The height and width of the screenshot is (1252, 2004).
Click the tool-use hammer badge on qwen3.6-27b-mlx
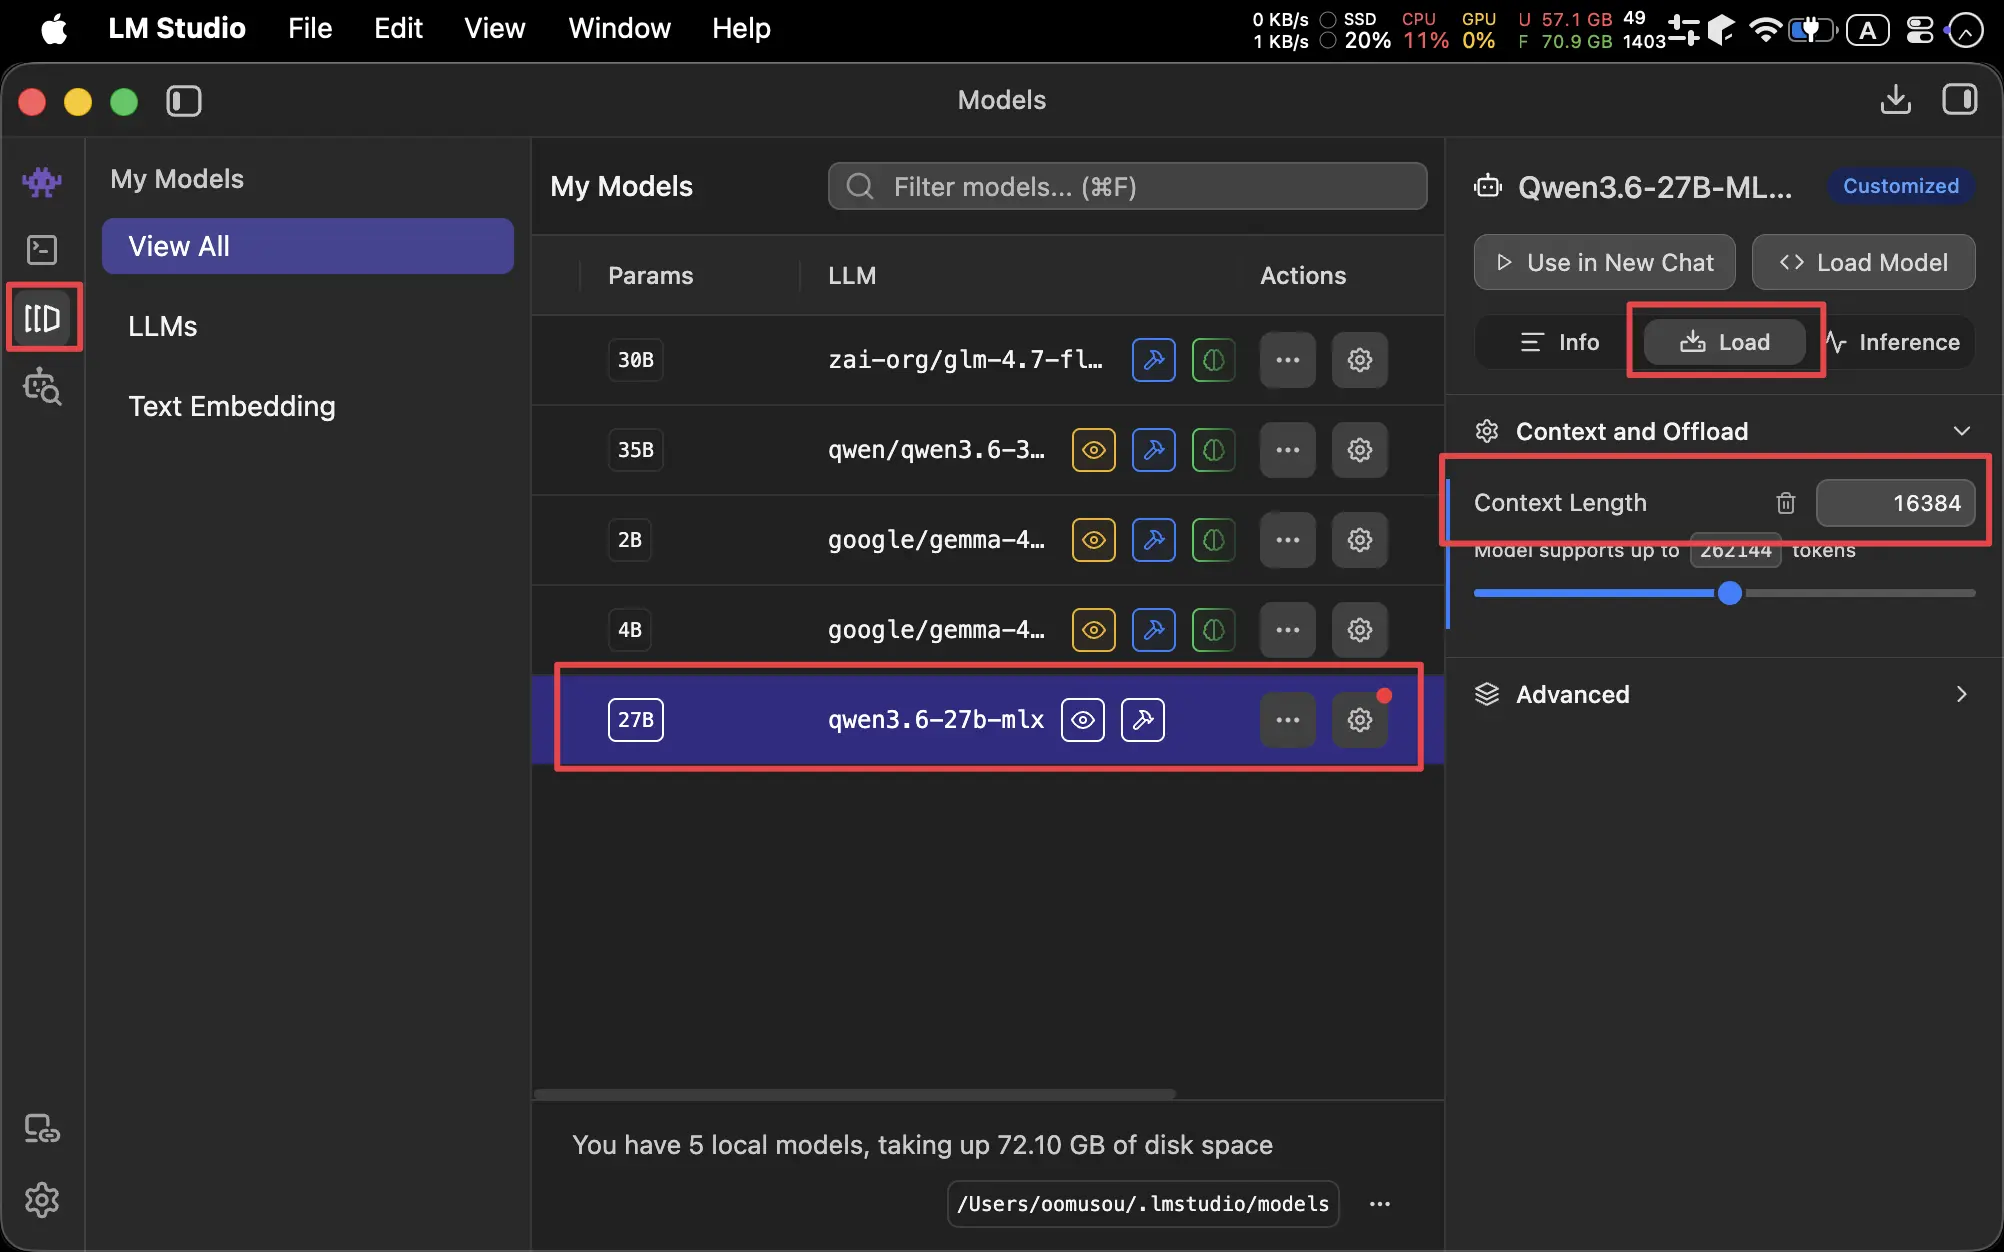pyautogui.click(x=1143, y=720)
